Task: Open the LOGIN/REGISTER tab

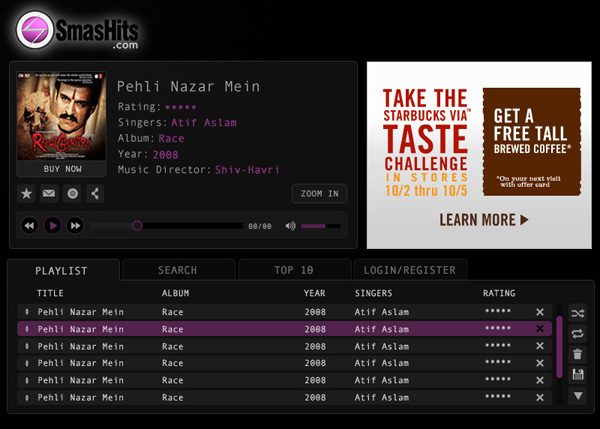Action: point(410,270)
